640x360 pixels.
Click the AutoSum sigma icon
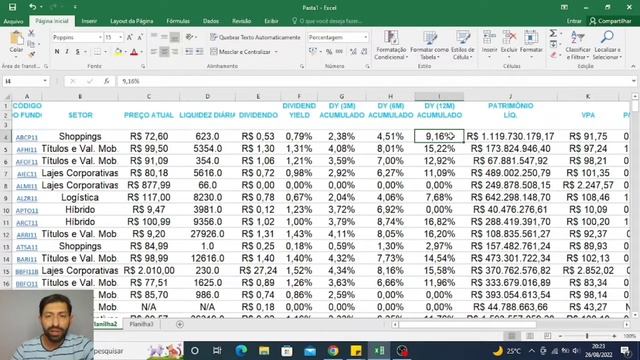tap(553, 33)
